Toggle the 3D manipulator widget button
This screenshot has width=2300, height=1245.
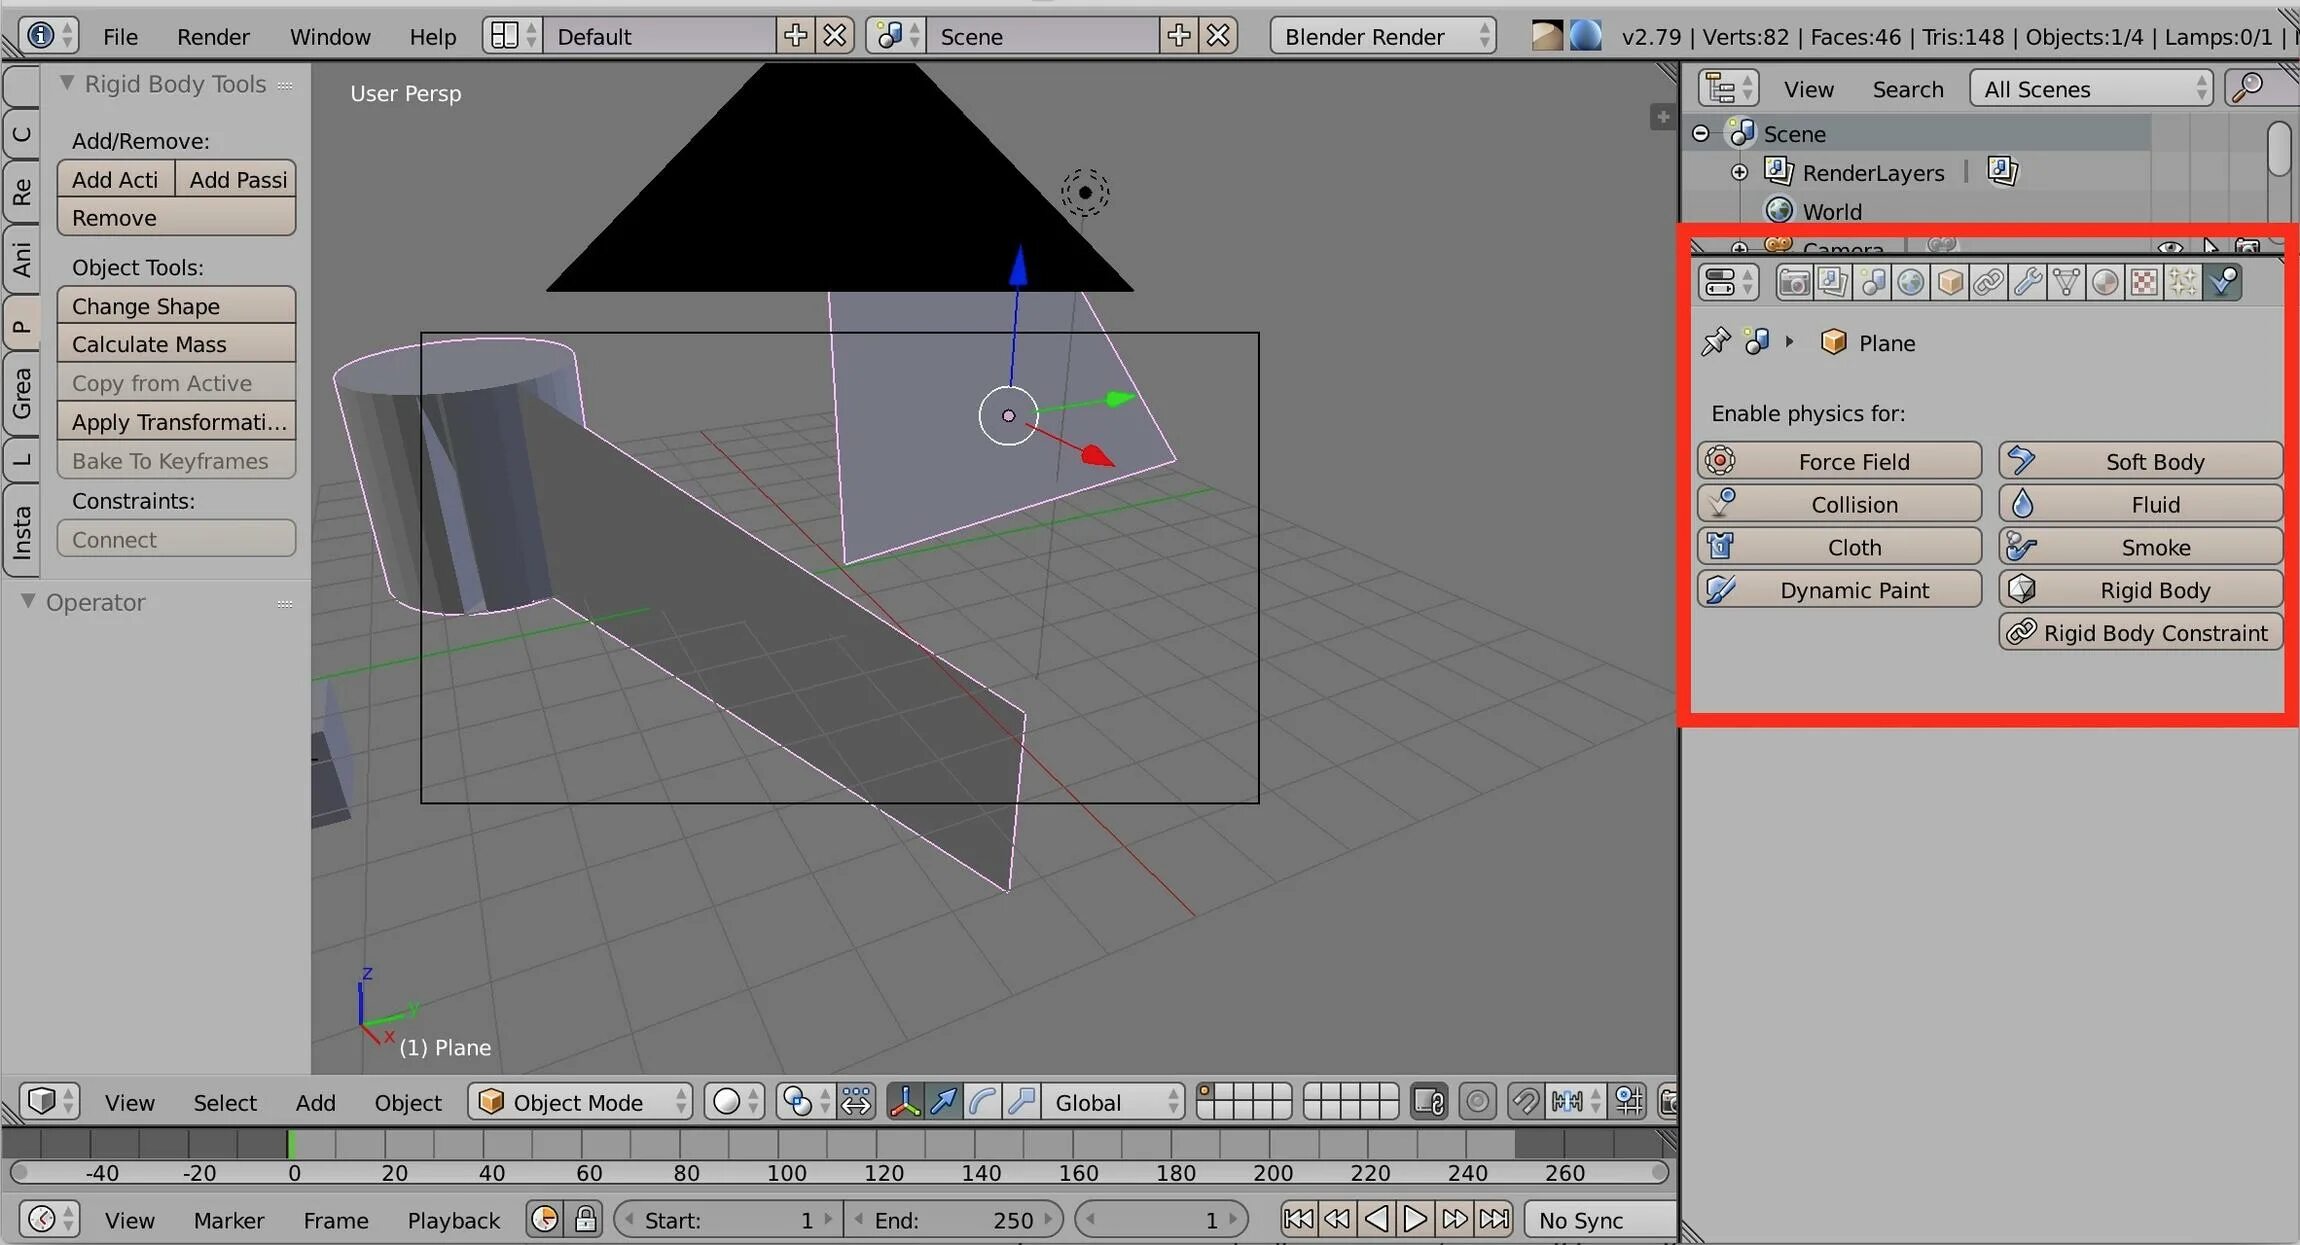click(904, 1102)
